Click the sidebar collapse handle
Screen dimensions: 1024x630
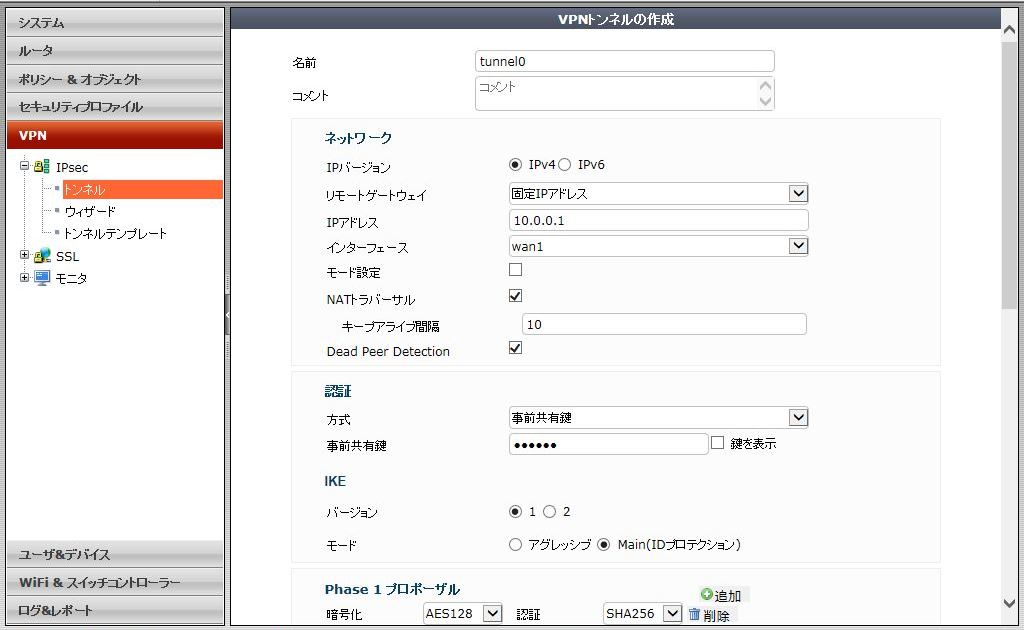tap(227, 315)
